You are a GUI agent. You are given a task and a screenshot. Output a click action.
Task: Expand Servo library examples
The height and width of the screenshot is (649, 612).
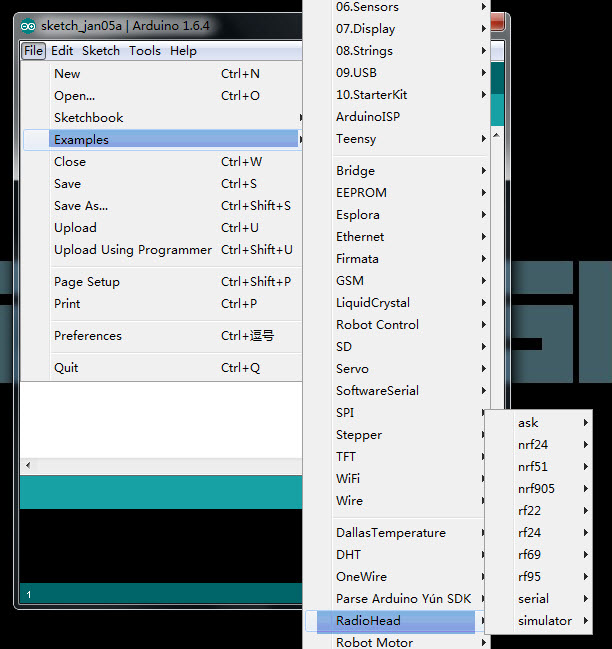click(397, 368)
